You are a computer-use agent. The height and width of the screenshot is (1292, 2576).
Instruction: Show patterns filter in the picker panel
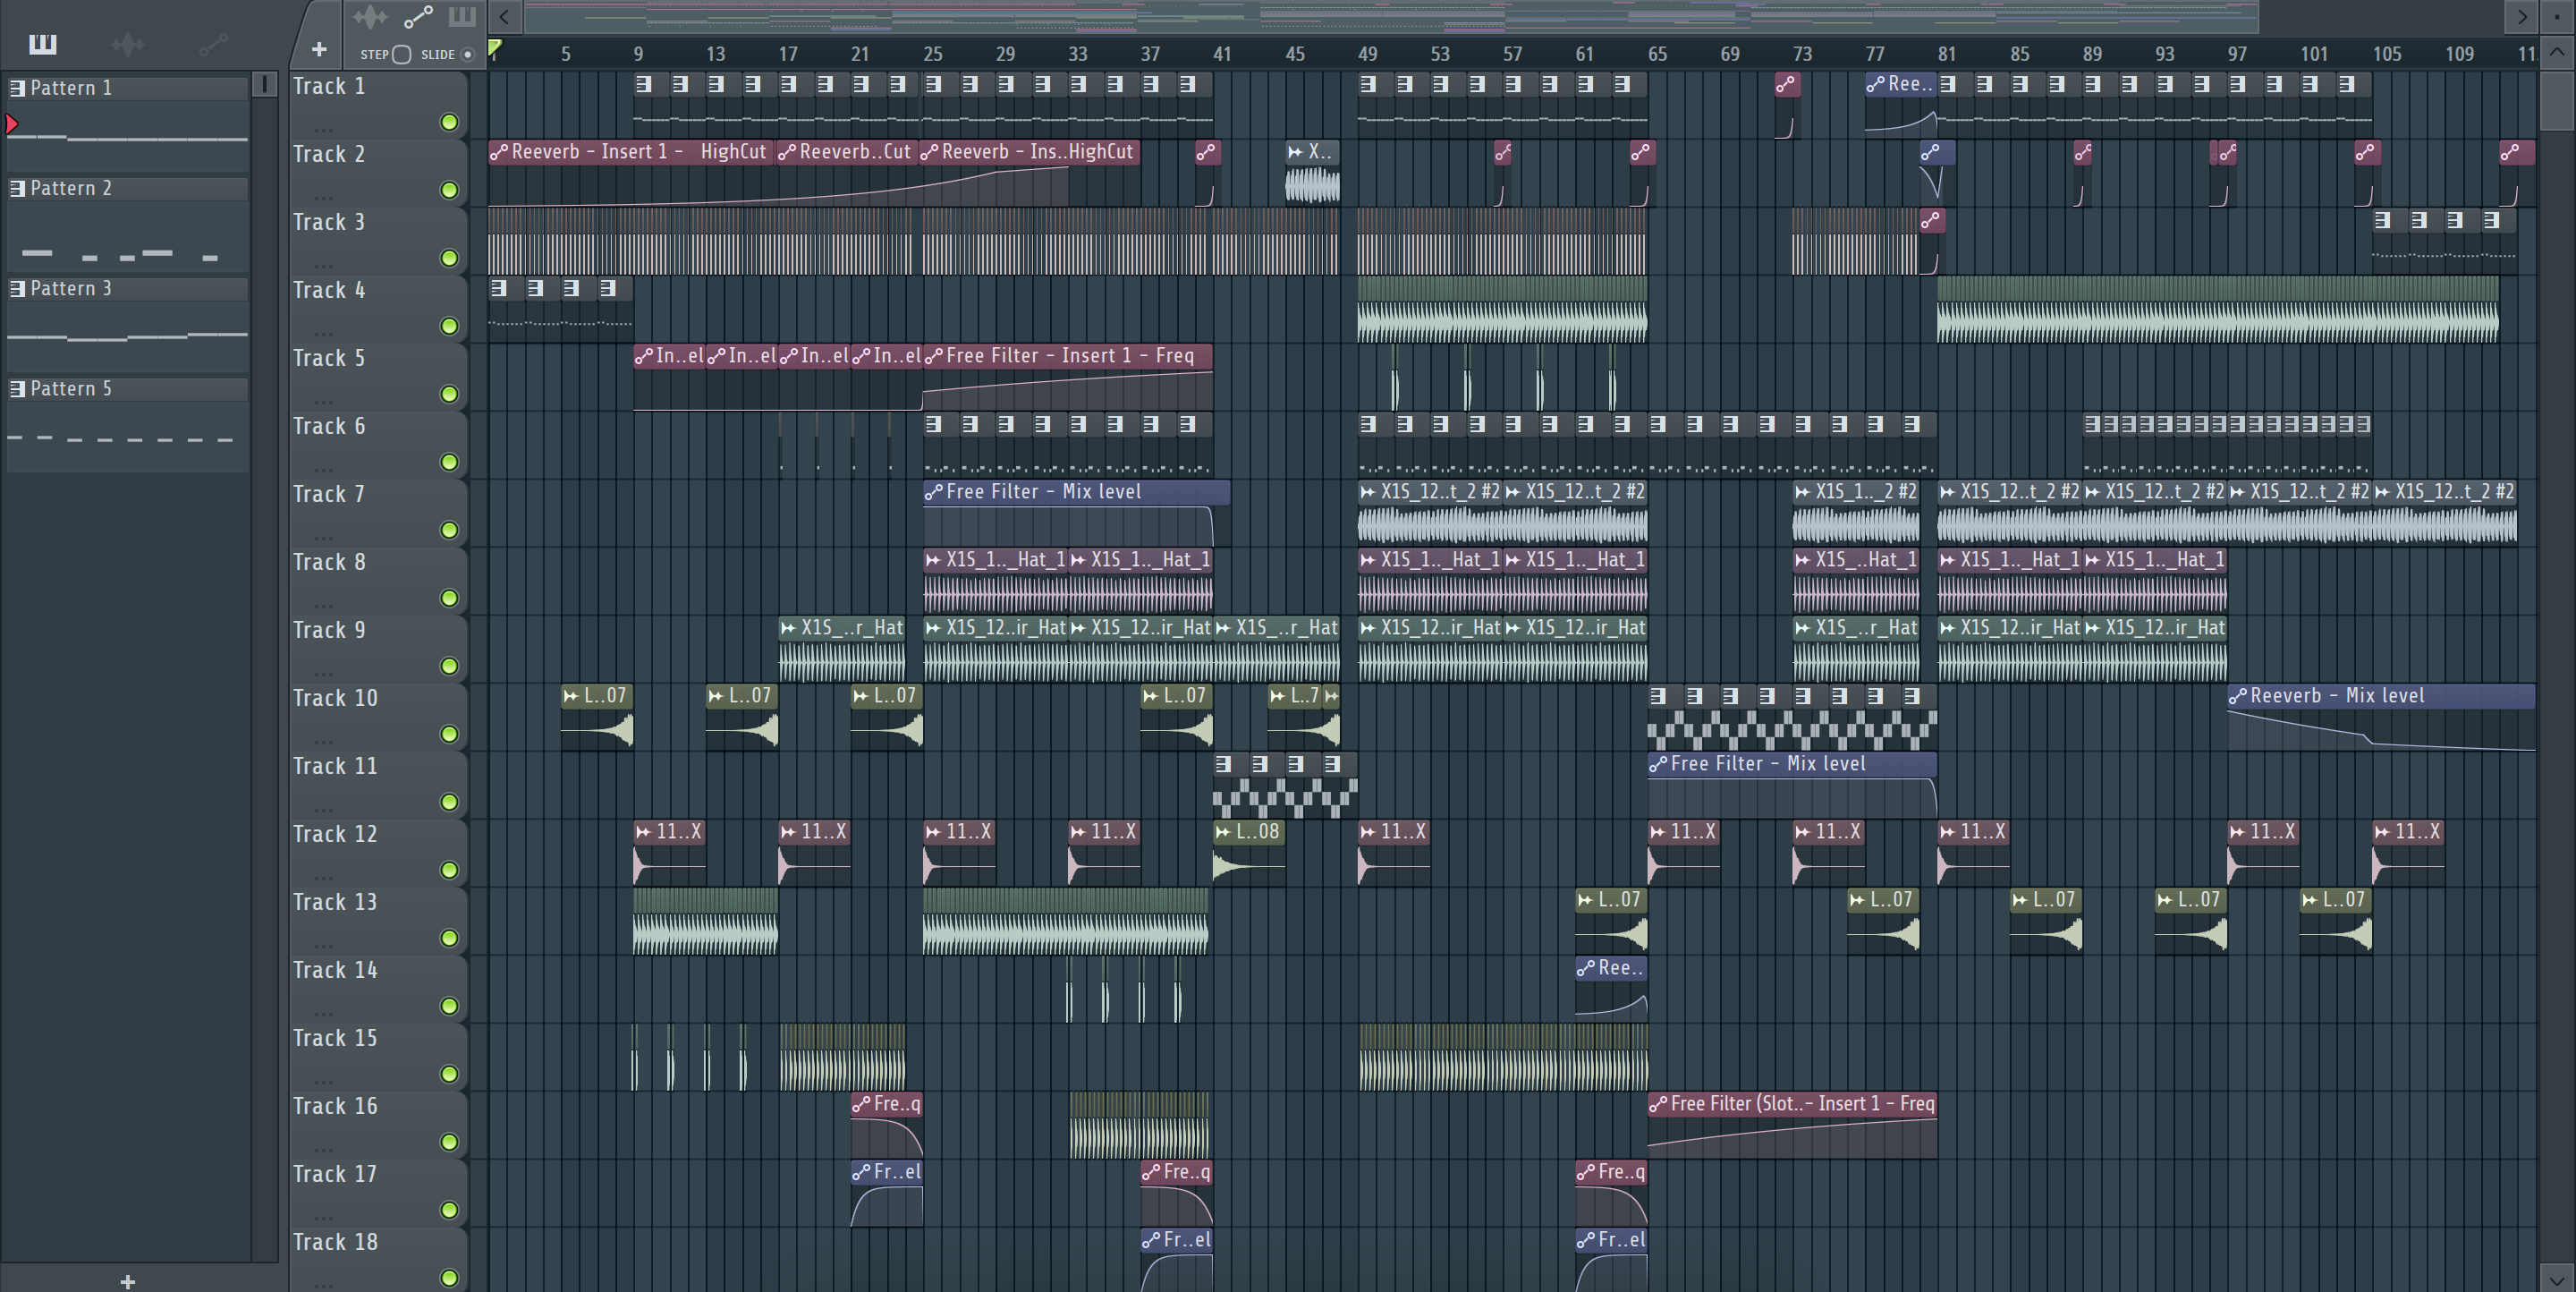tap(43, 44)
